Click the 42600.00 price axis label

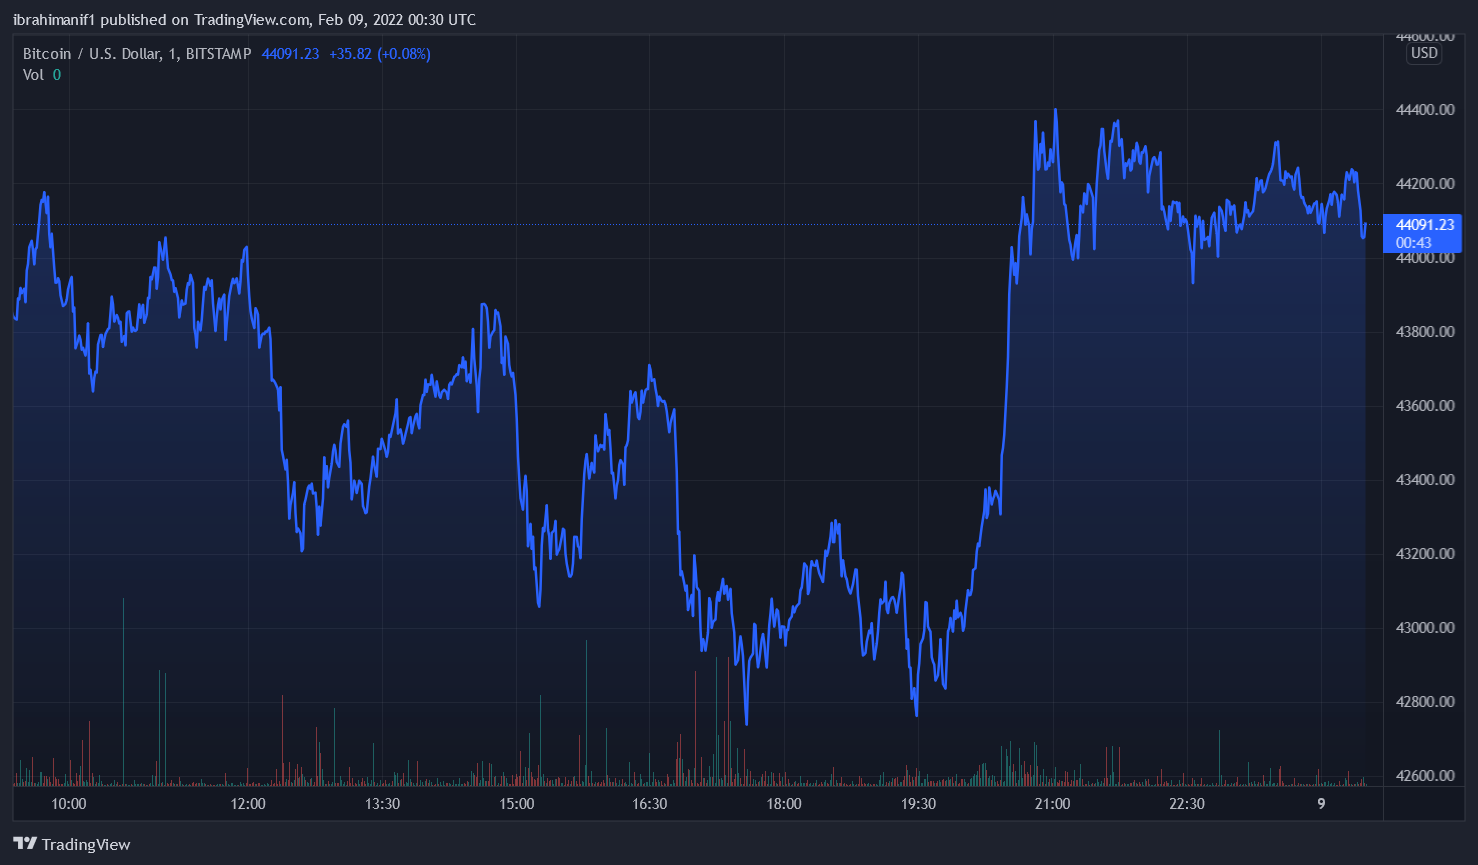point(1424,776)
